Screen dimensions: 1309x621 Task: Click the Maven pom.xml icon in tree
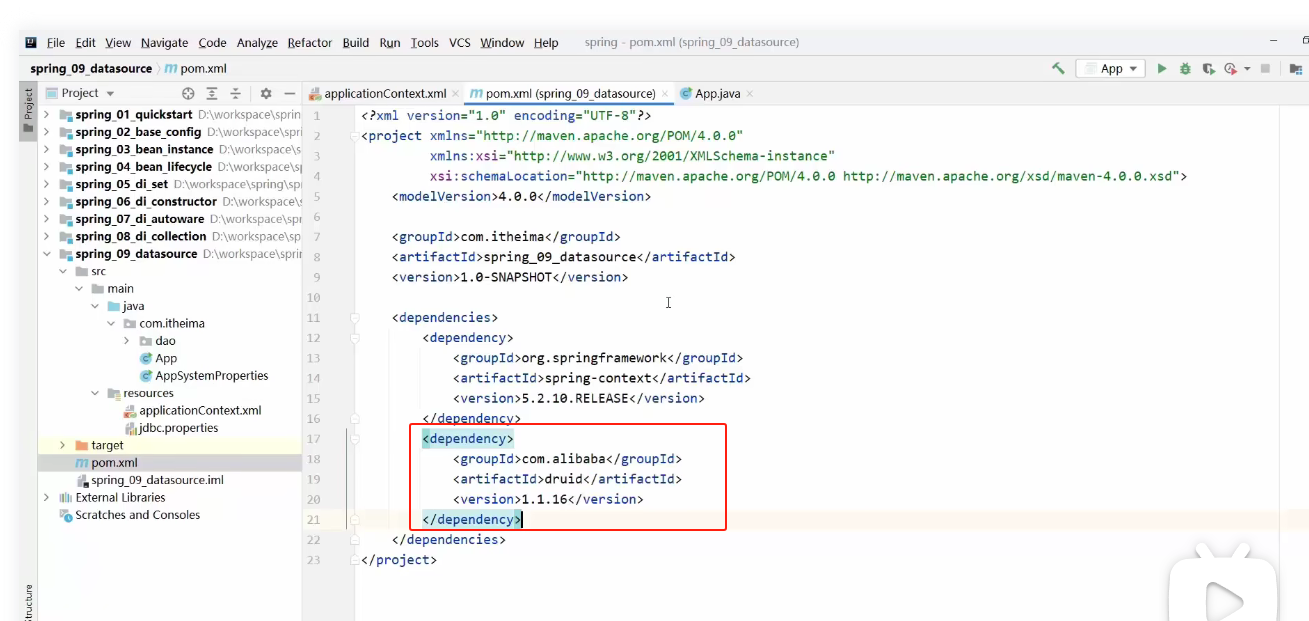[x=82, y=463]
